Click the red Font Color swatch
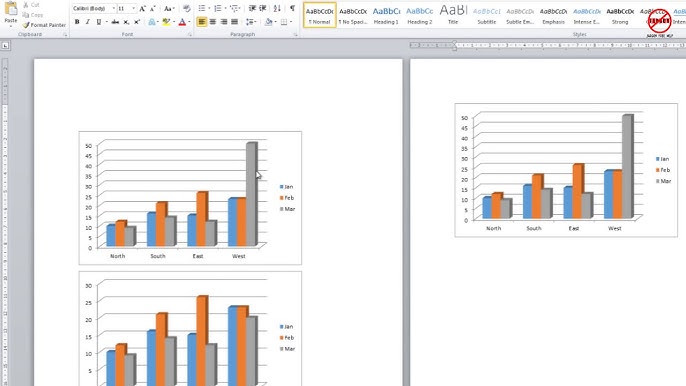This screenshot has height=386, width=686. coord(182,21)
